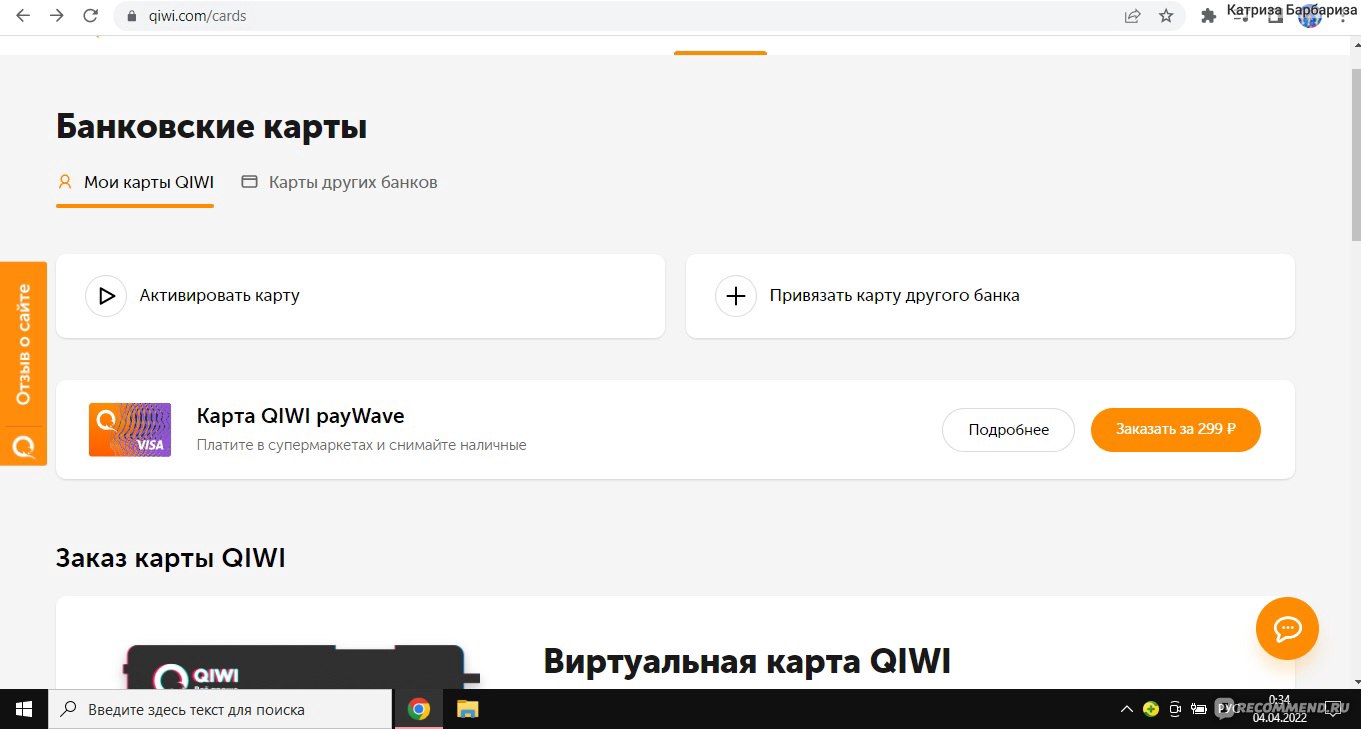Open the Отзыв о сайте feedback tab
Screen dimensions: 1361x729
(23, 345)
